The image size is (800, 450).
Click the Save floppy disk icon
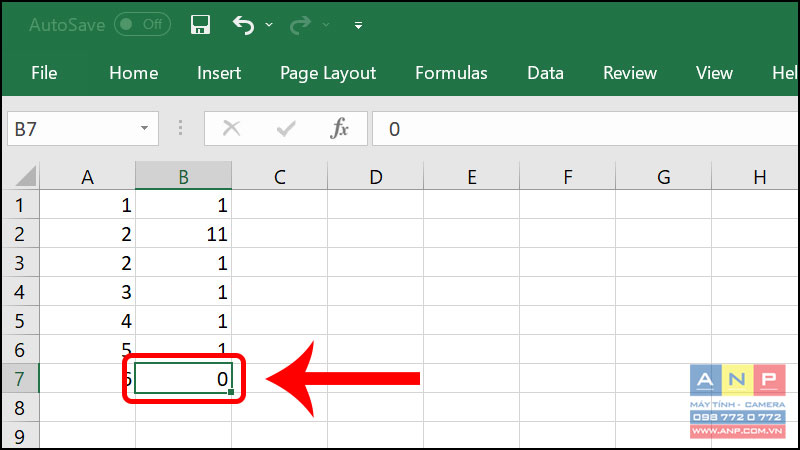[200, 24]
